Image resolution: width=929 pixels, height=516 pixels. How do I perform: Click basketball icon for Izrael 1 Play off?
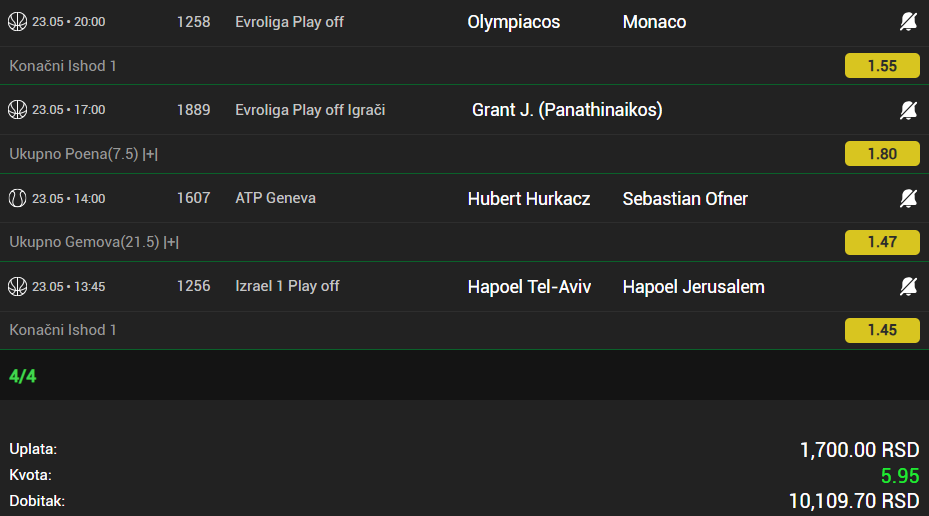pos(17,287)
